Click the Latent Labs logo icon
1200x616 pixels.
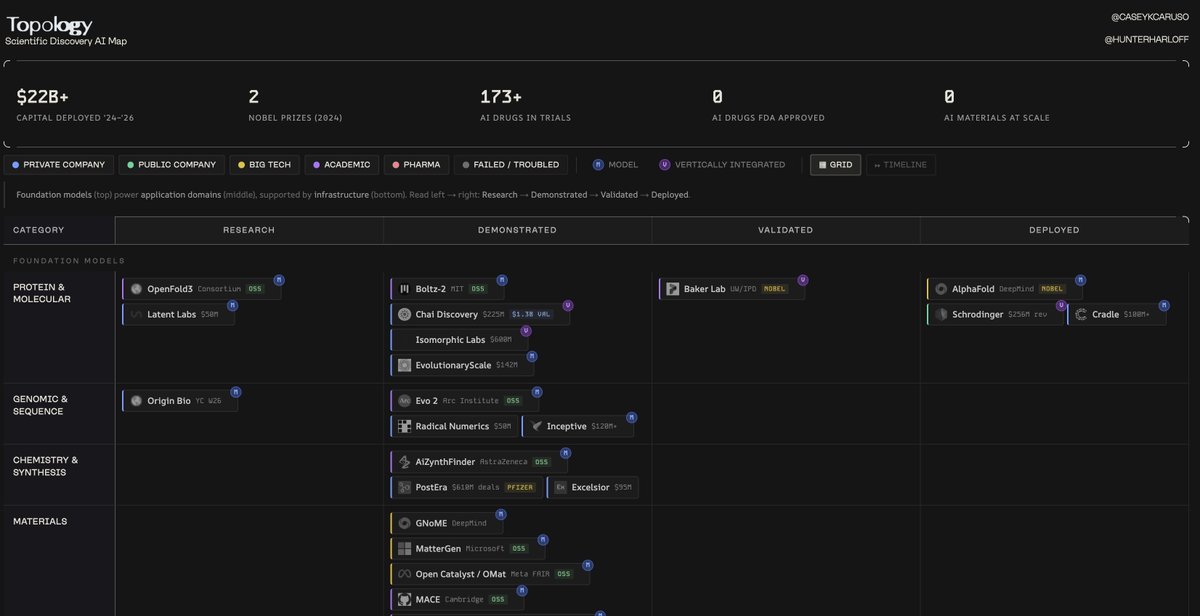[x=137, y=315]
